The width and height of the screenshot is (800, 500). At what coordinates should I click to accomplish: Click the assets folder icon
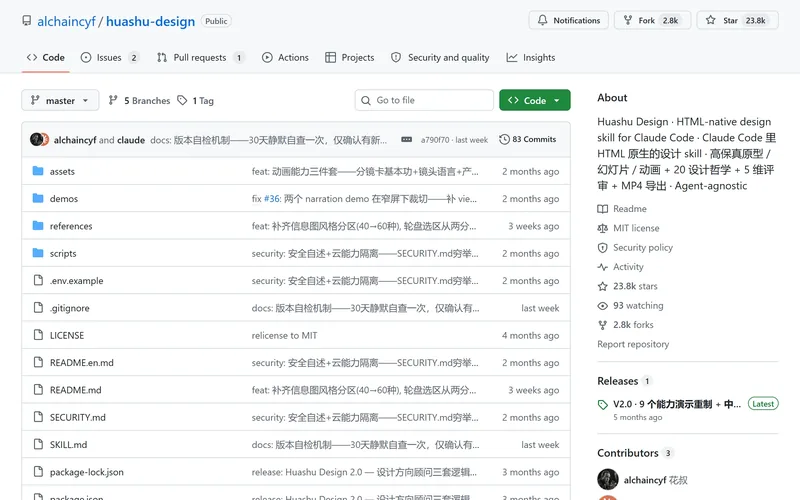(x=38, y=171)
